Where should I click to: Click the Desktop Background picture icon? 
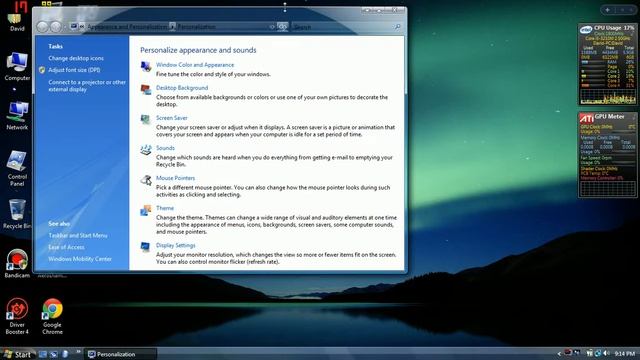point(146,89)
